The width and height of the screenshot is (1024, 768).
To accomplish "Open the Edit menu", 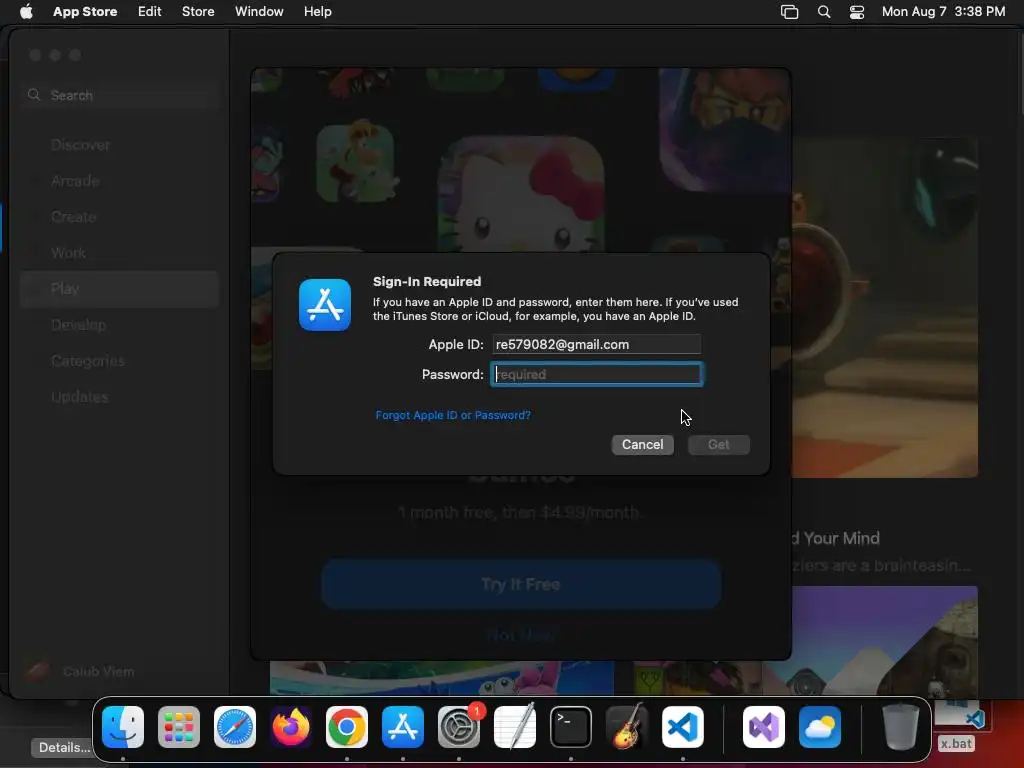I will [x=150, y=11].
